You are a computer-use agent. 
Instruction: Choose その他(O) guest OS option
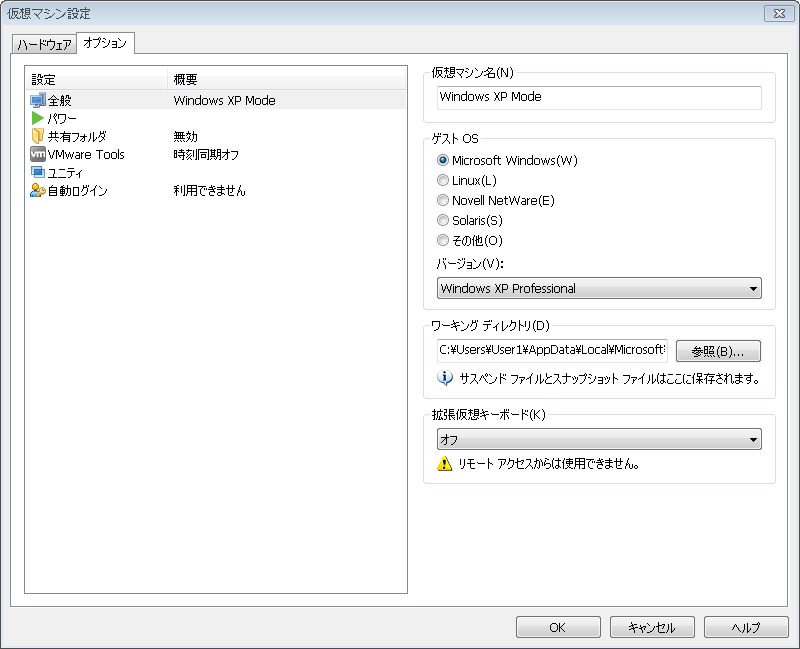coord(442,240)
